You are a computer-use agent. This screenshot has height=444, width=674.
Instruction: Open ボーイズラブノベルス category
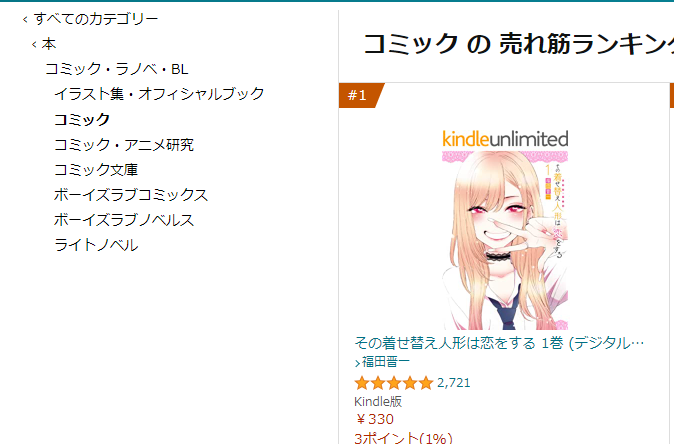(124, 220)
